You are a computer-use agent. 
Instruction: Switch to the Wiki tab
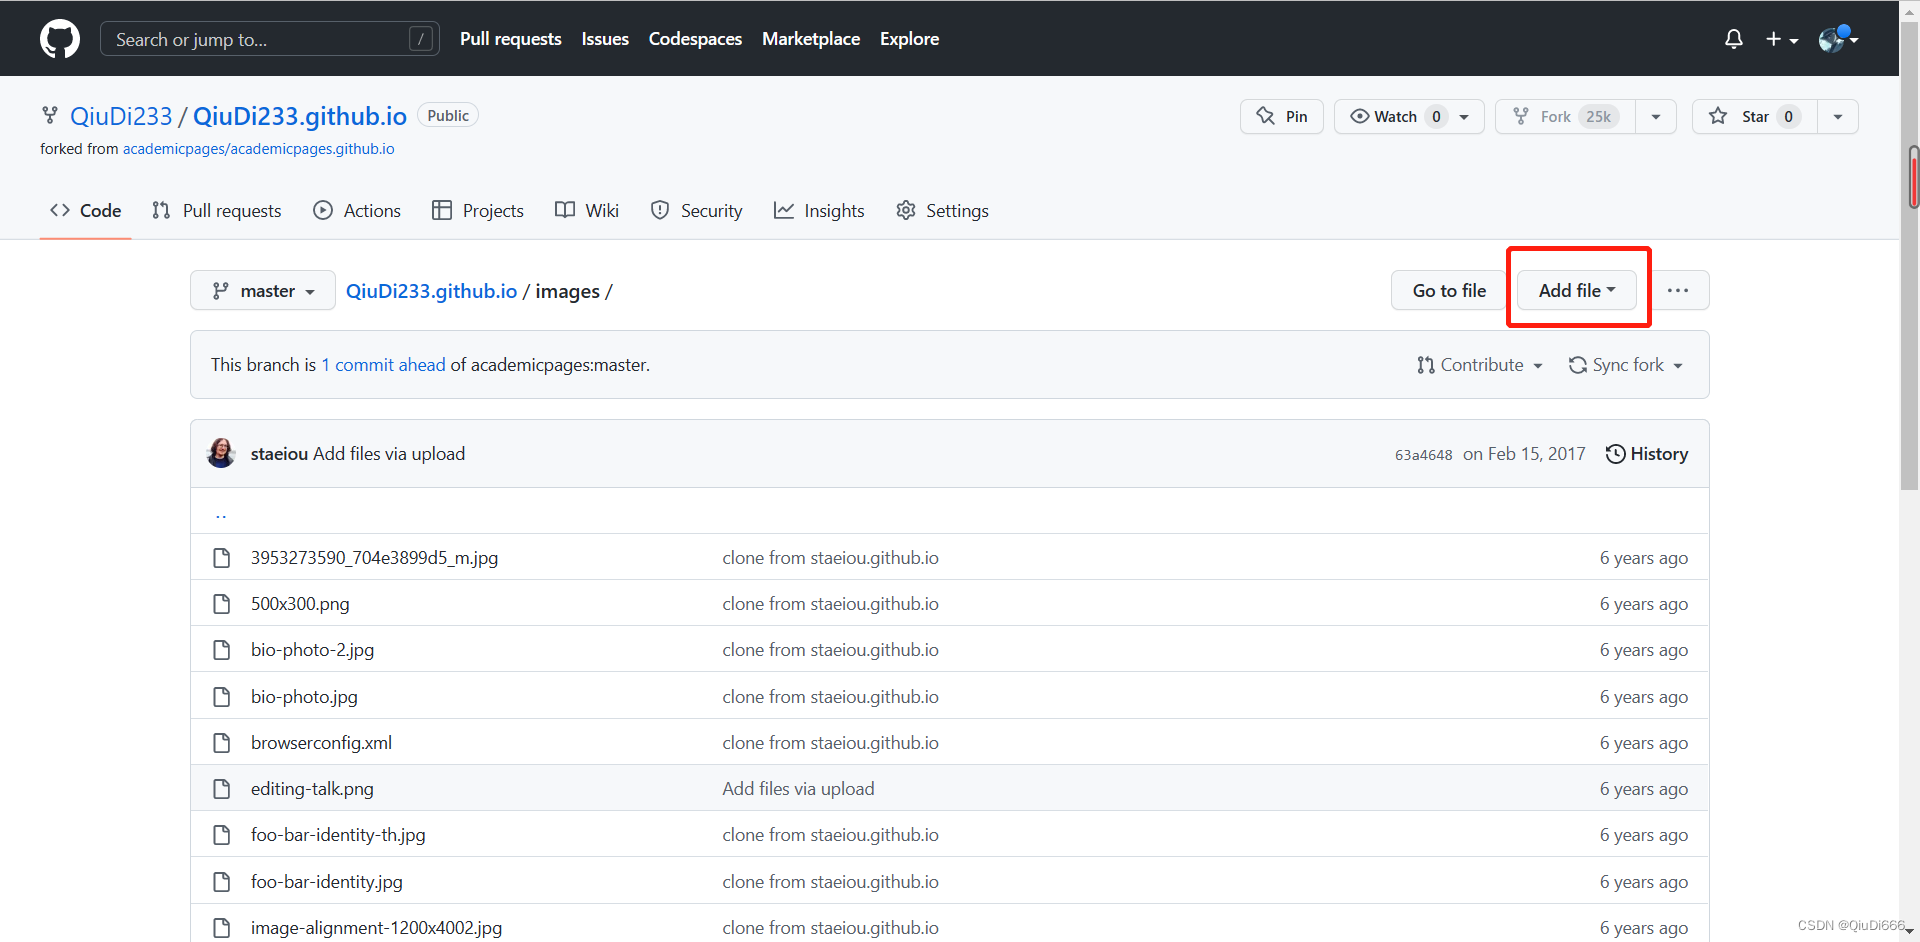pos(587,211)
